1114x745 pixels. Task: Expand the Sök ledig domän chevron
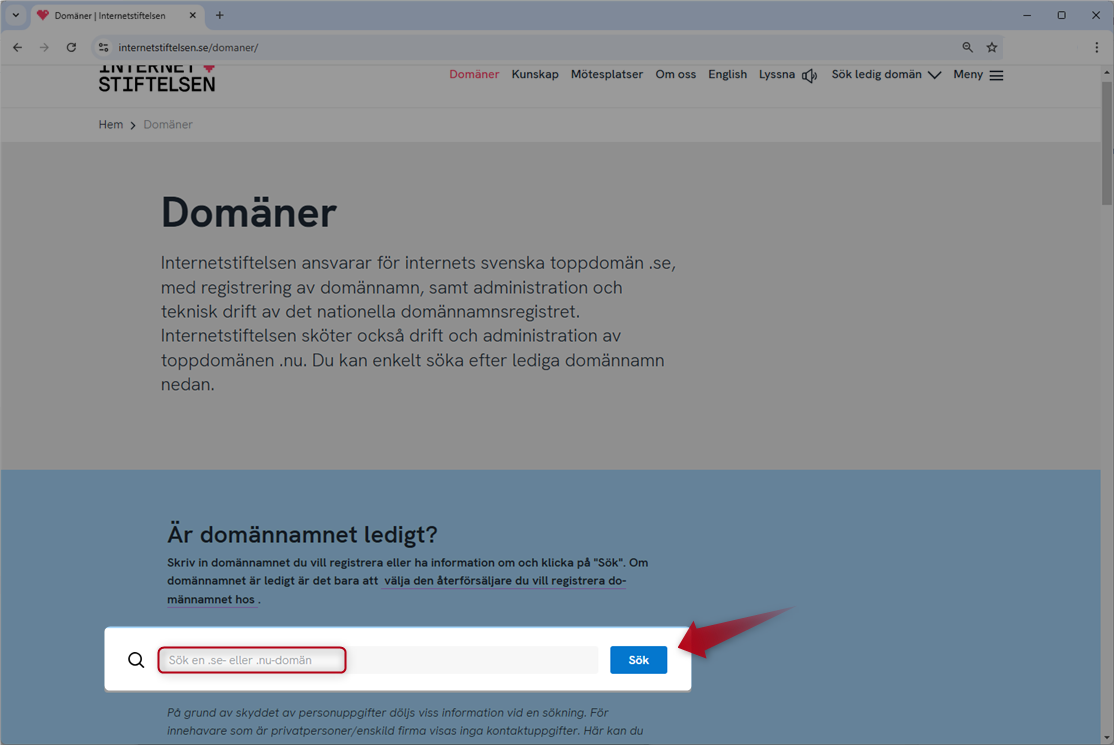pos(934,74)
